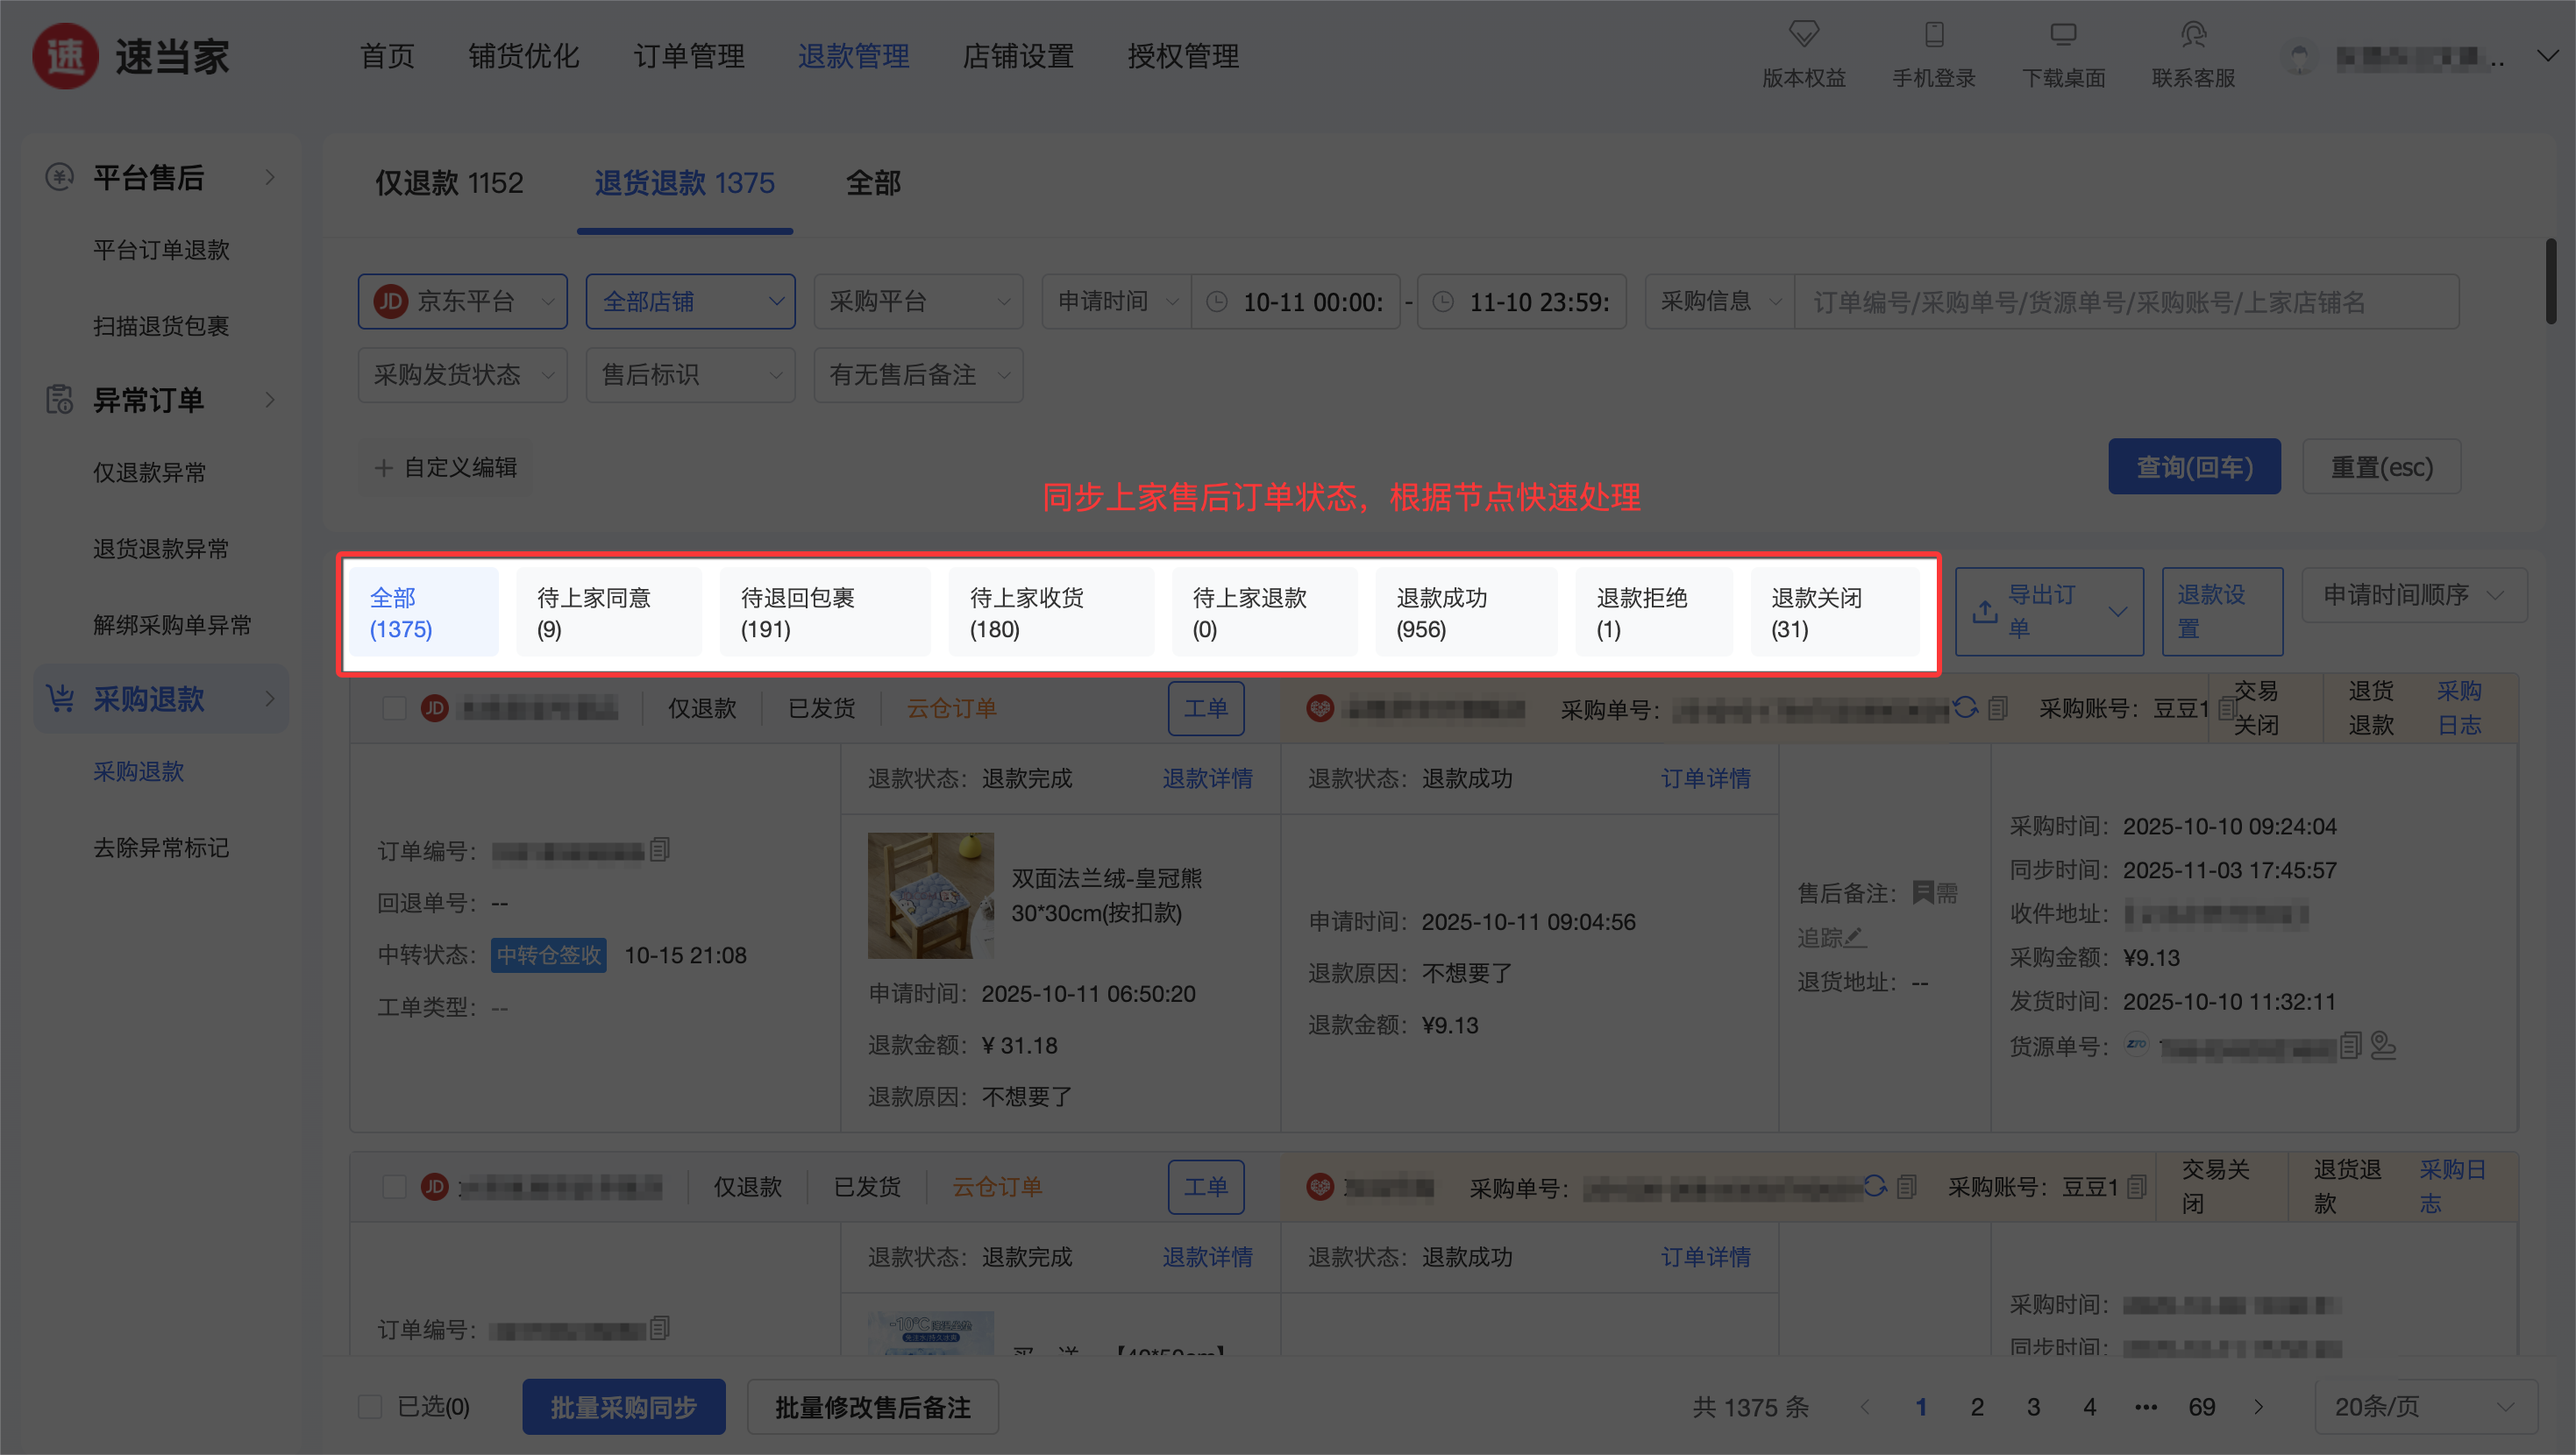
Task: Open 手机登录 phone icon
Action: click(1933, 34)
